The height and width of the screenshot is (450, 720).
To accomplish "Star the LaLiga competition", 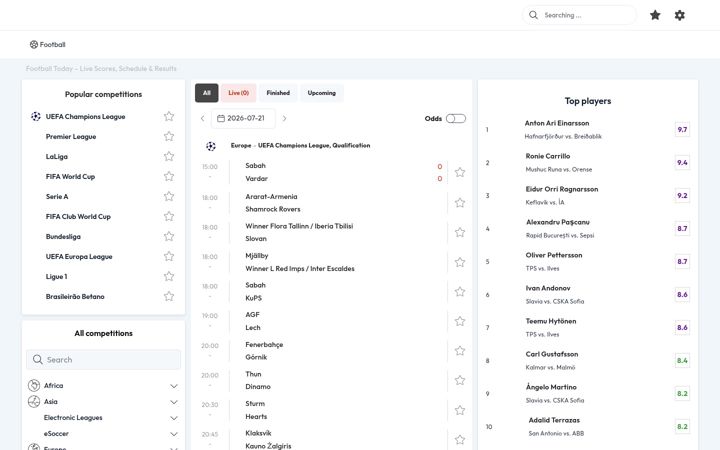I will point(169,156).
